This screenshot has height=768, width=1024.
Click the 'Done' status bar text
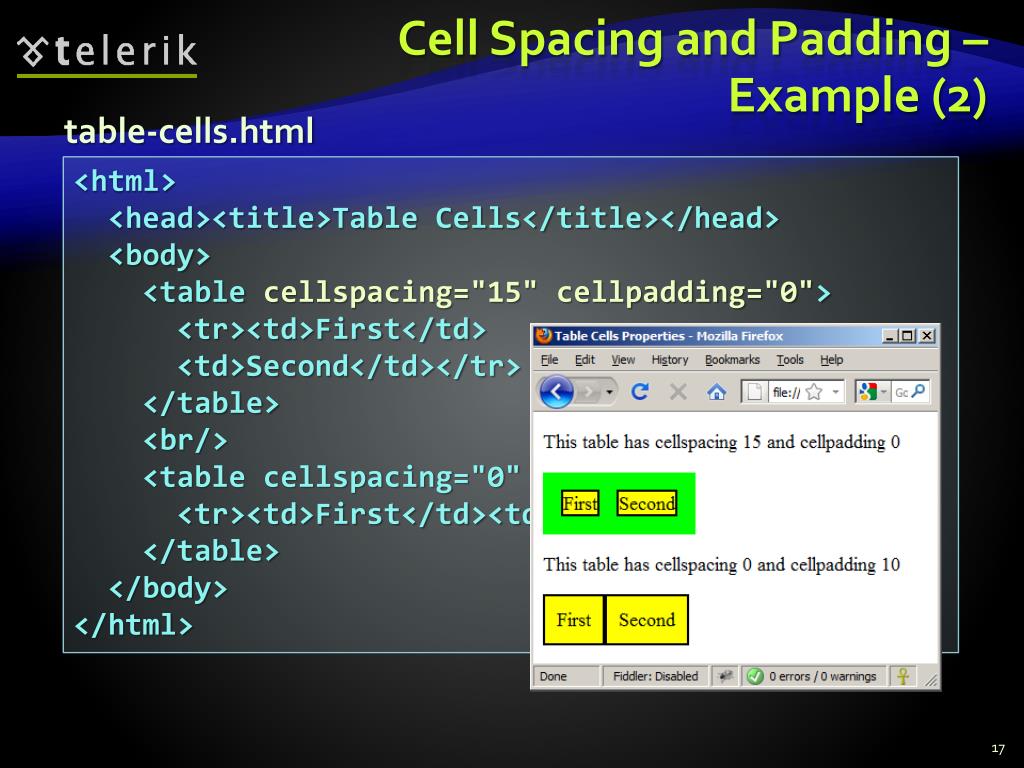tap(553, 677)
